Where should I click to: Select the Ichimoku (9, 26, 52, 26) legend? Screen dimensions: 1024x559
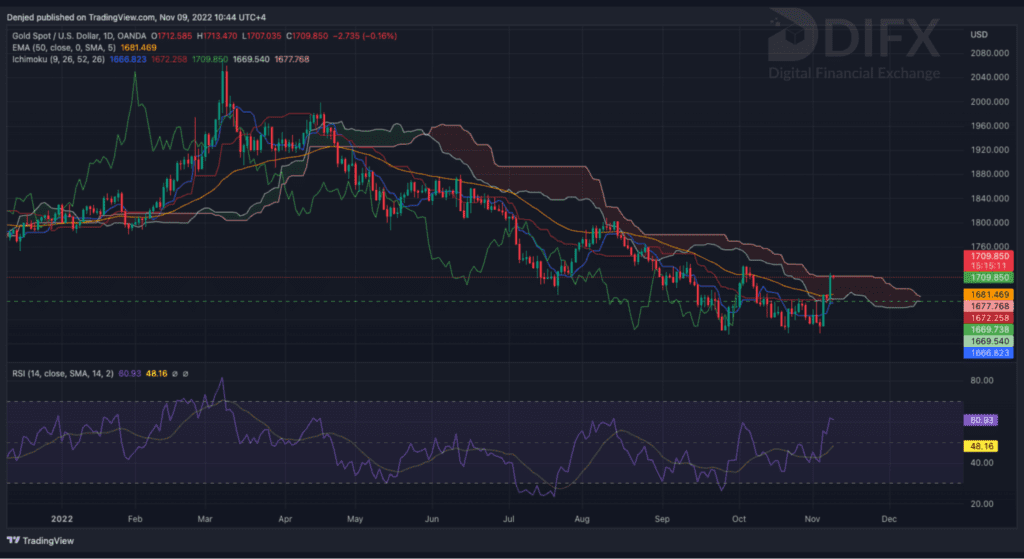pos(58,59)
